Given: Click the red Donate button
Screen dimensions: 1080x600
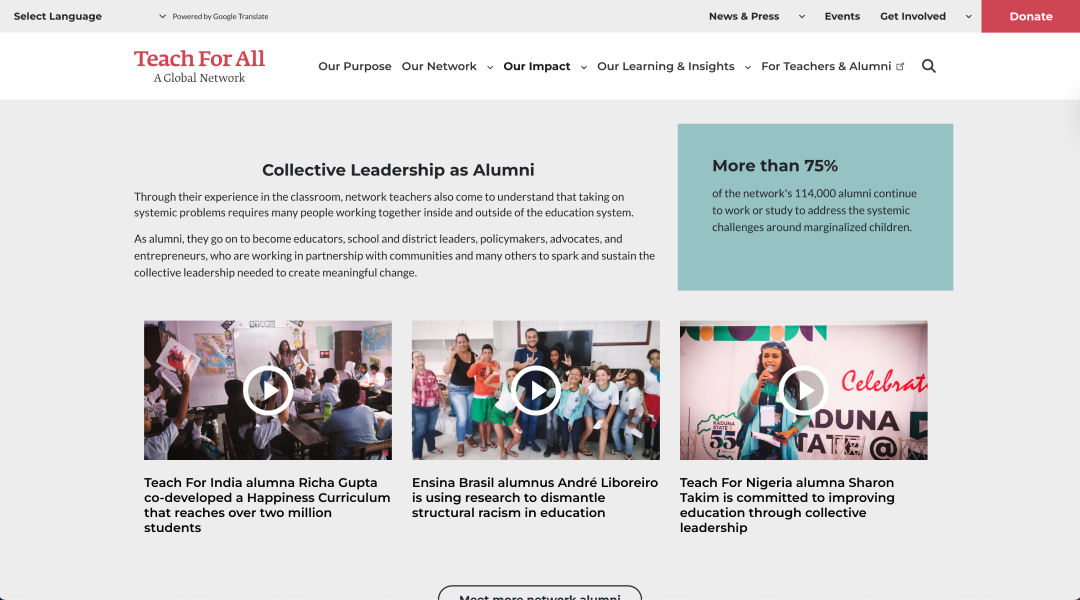Looking at the screenshot, I should tap(1030, 17).
